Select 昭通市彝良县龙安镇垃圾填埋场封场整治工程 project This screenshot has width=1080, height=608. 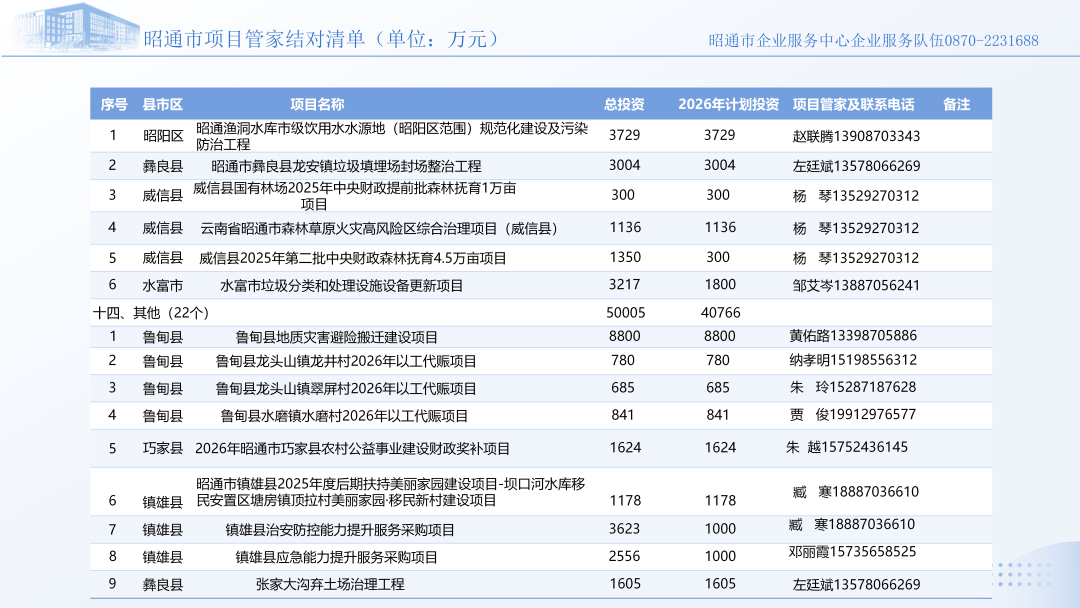coord(346,166)
